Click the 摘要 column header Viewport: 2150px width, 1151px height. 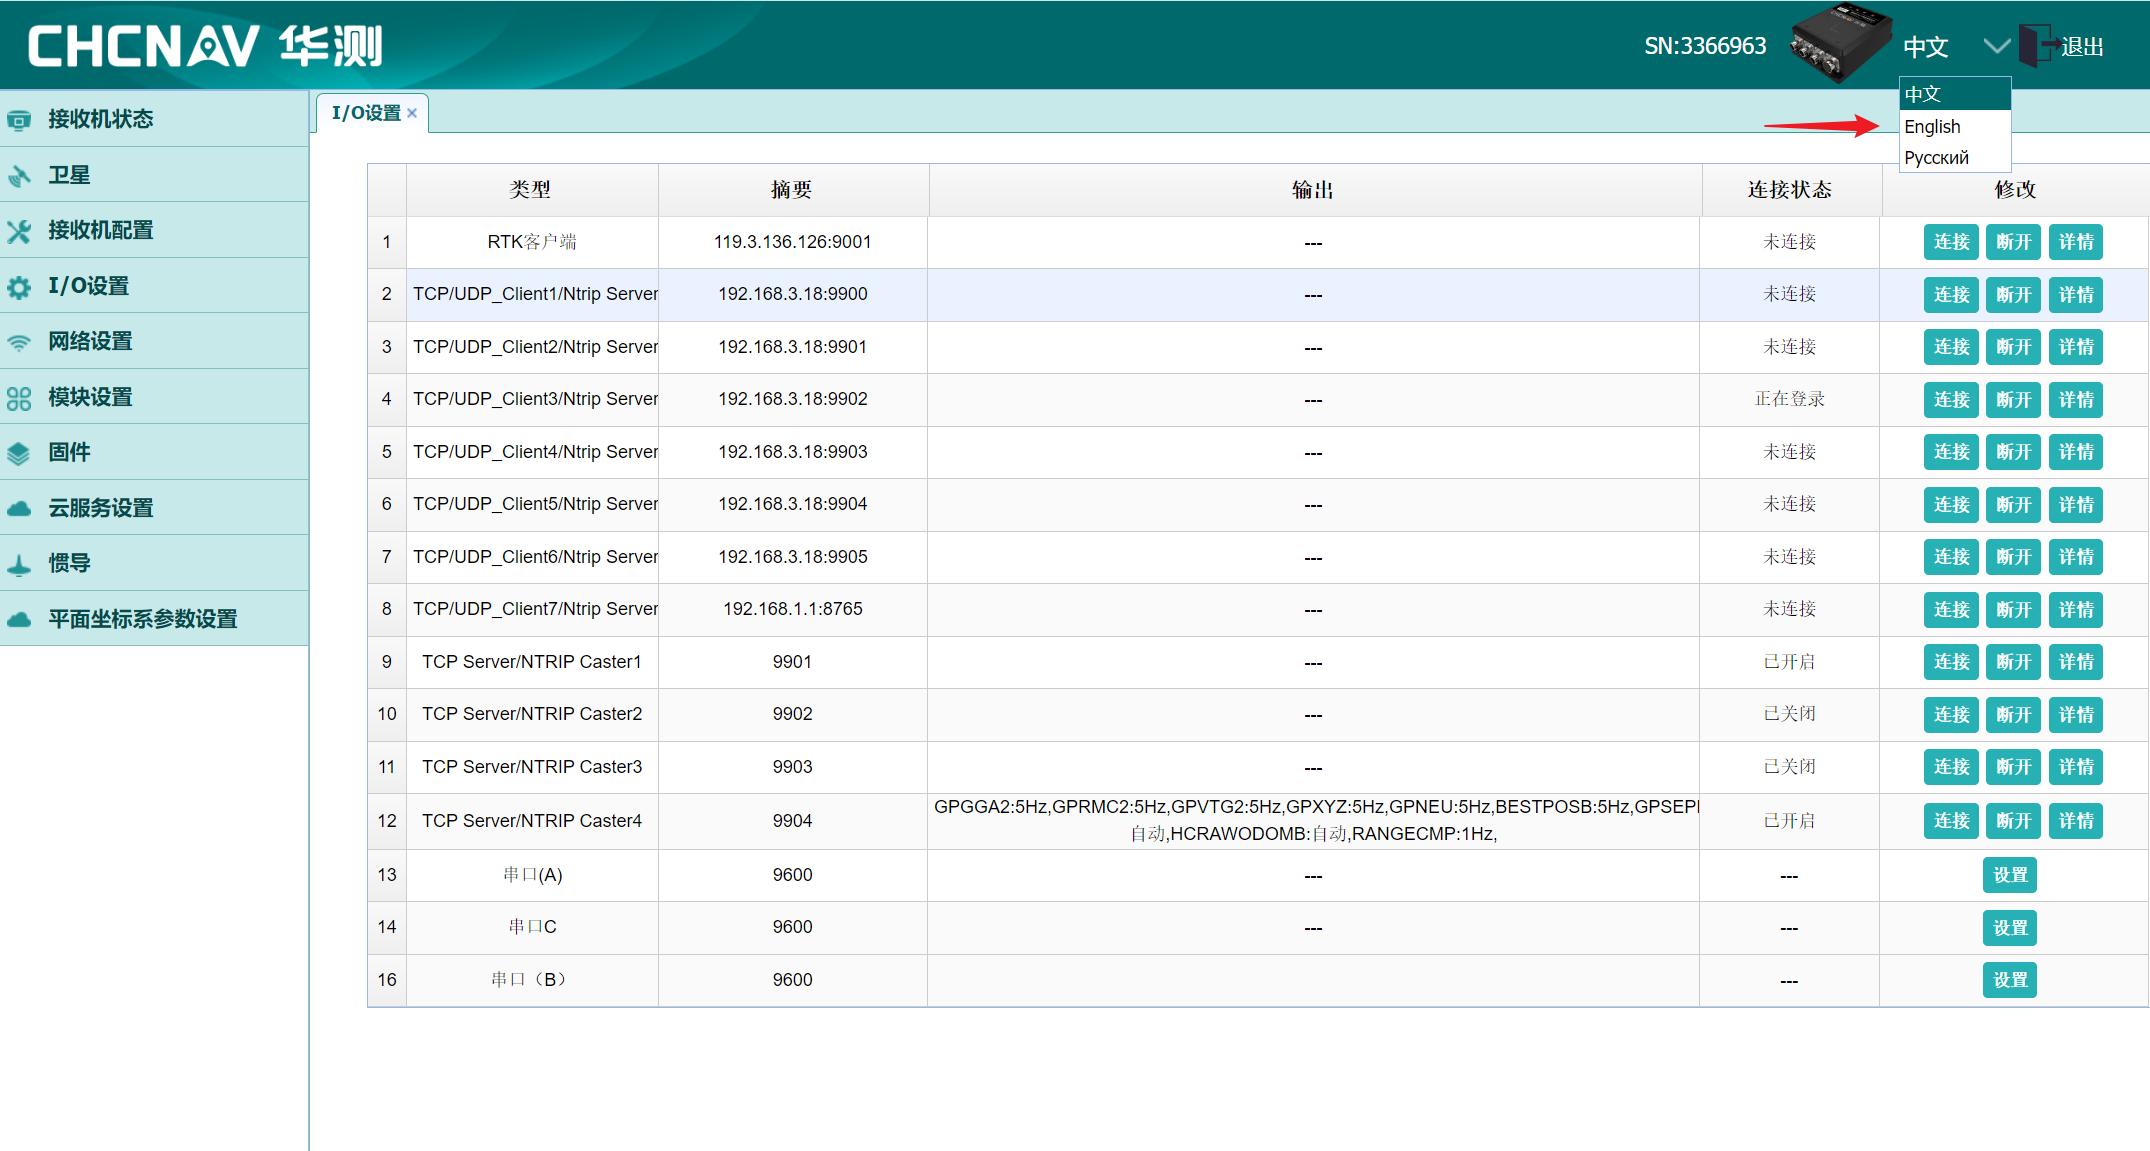click(792, 190)
